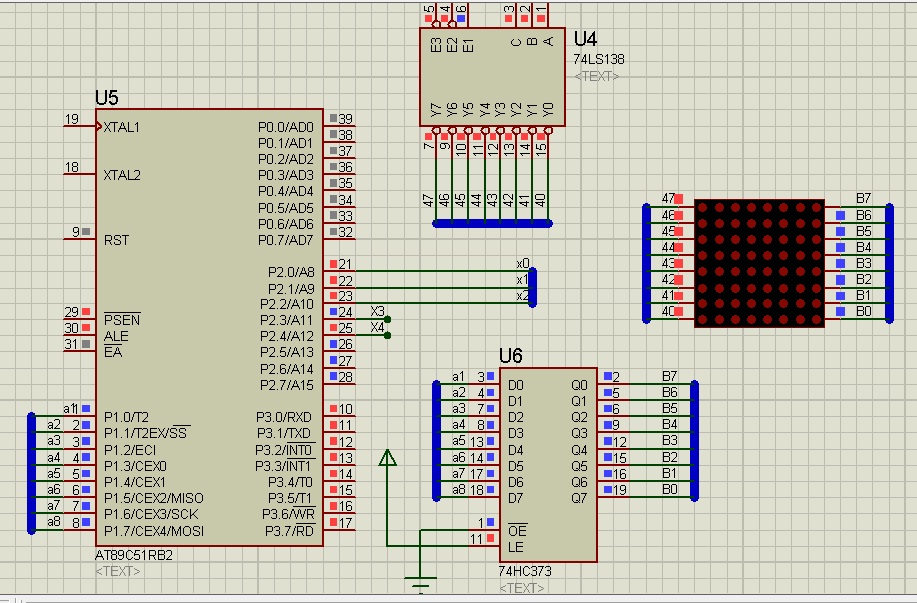Select the blue bus left of U6 inputs

[436, 441]
